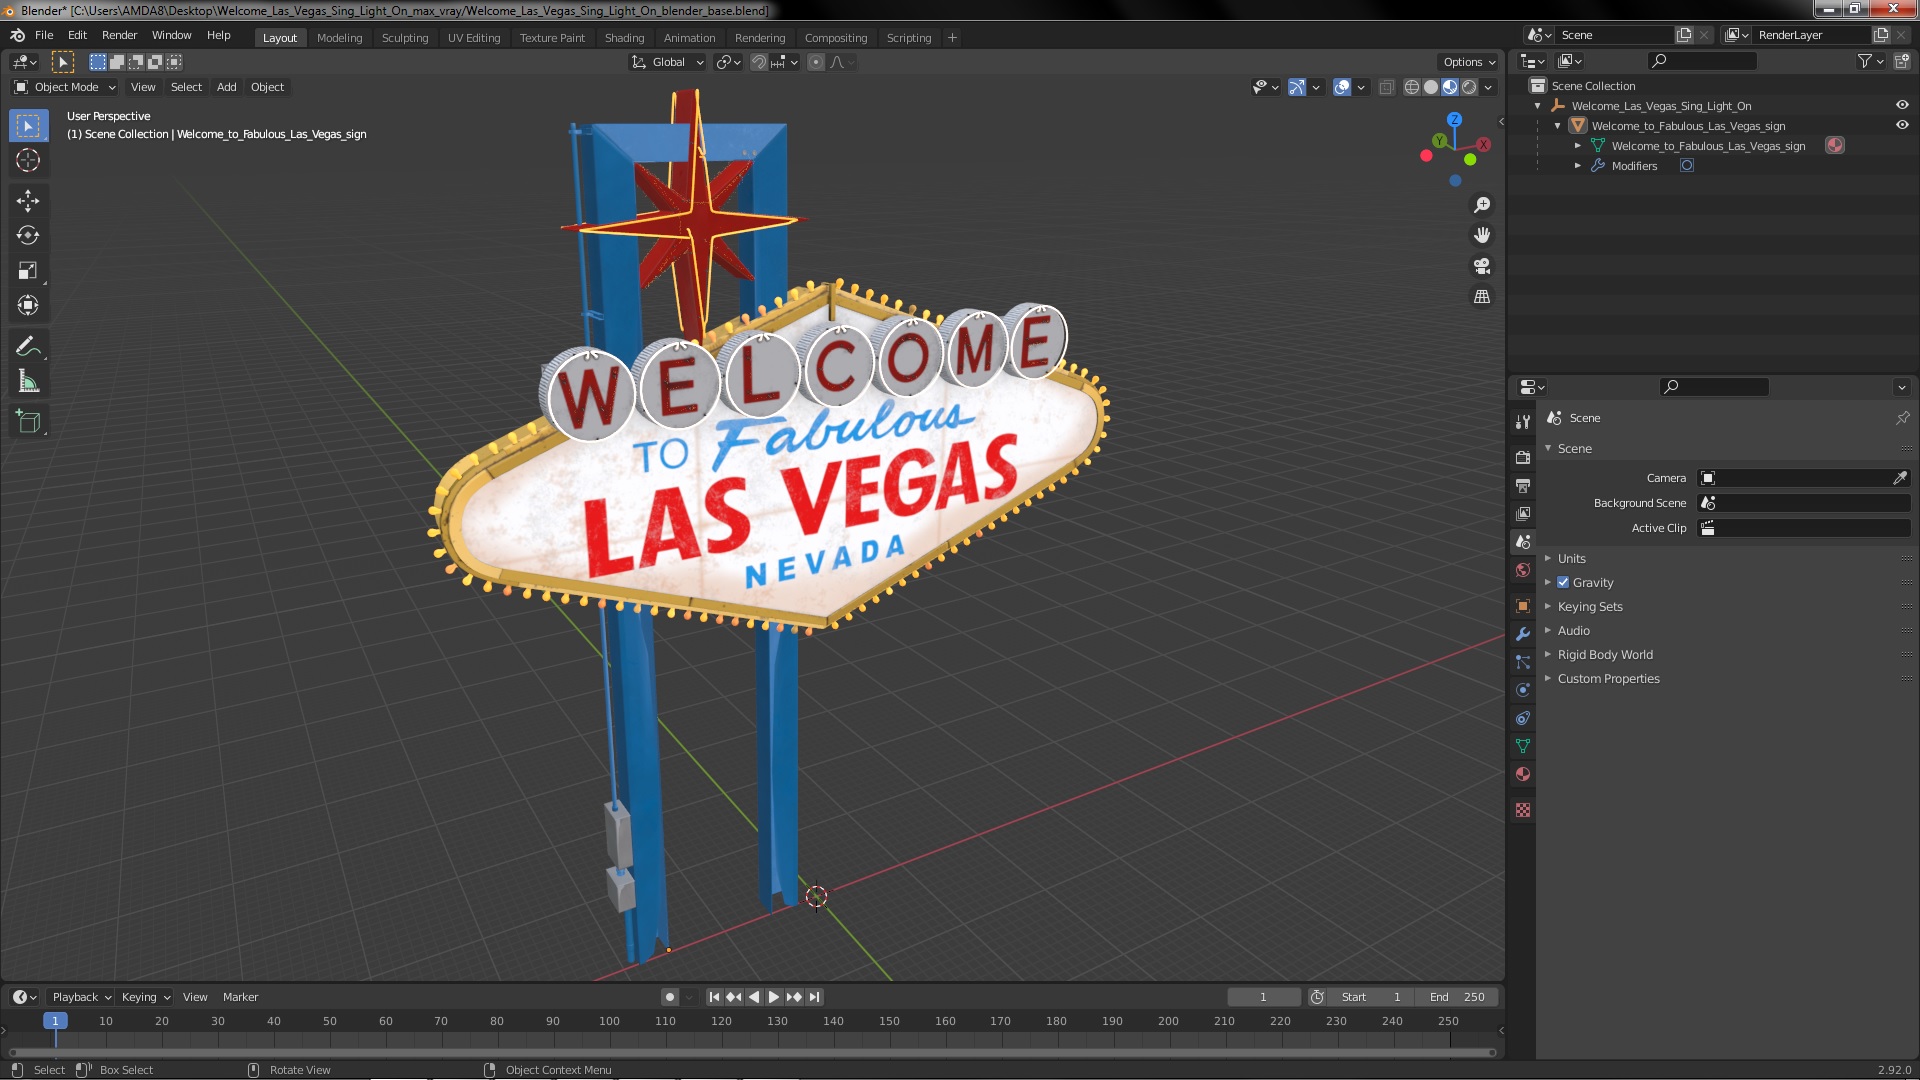Viewport: 1920px width, 1080px height.
Task: Toggle auto keying record button
Action: pyautogui.click(x=670, y=997)
